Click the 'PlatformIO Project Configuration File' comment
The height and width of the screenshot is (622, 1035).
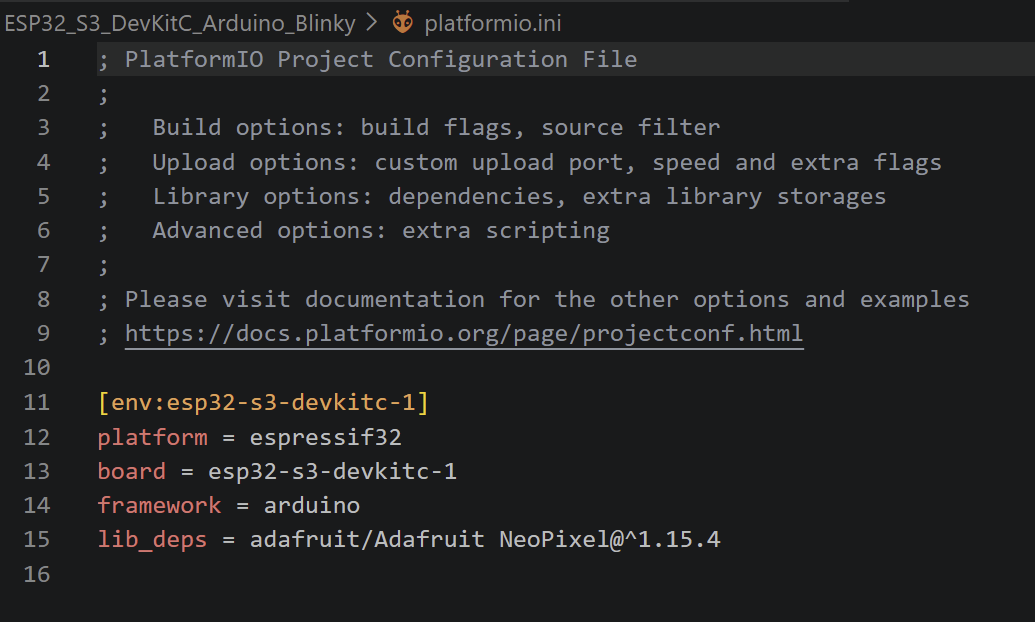pos(380,59)
